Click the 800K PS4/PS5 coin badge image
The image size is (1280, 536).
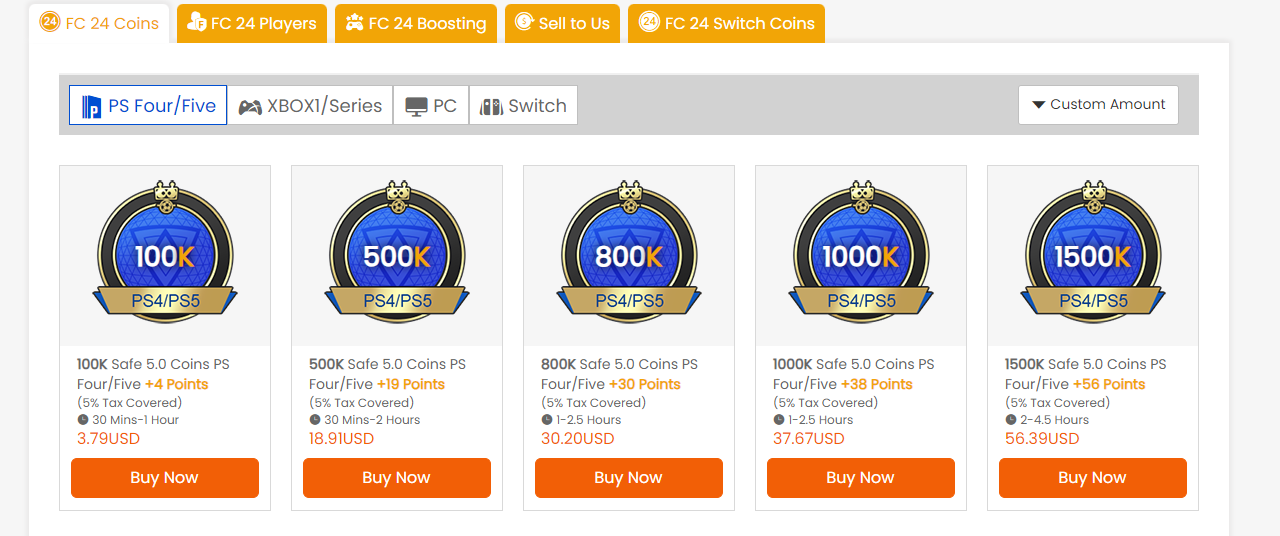(x=629, y=255)
